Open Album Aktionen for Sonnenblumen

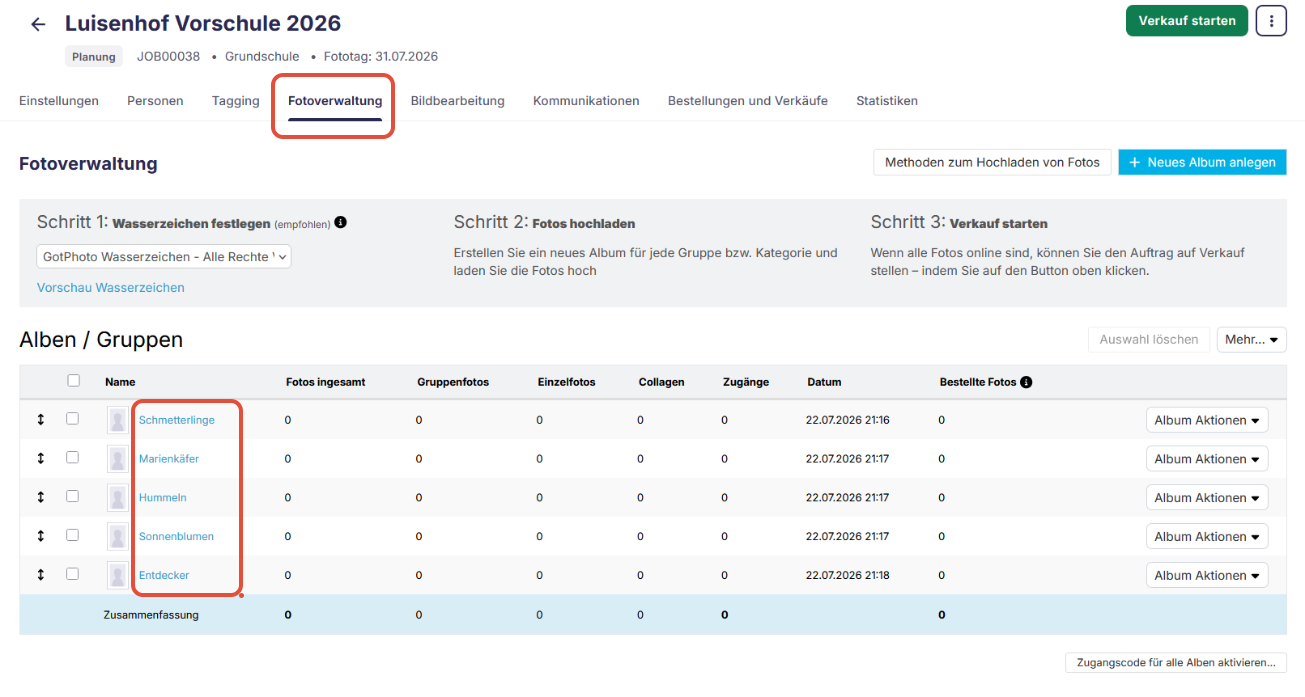[1207, 537]
